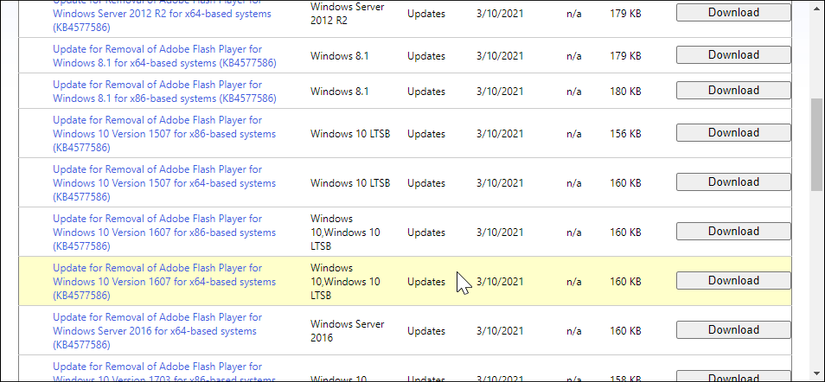This screenshot has width=825, height=382.
Task: Select "Windows 10,Windows 10 LTSB" in 1607 x64 row
Action: tap(345, 282)
